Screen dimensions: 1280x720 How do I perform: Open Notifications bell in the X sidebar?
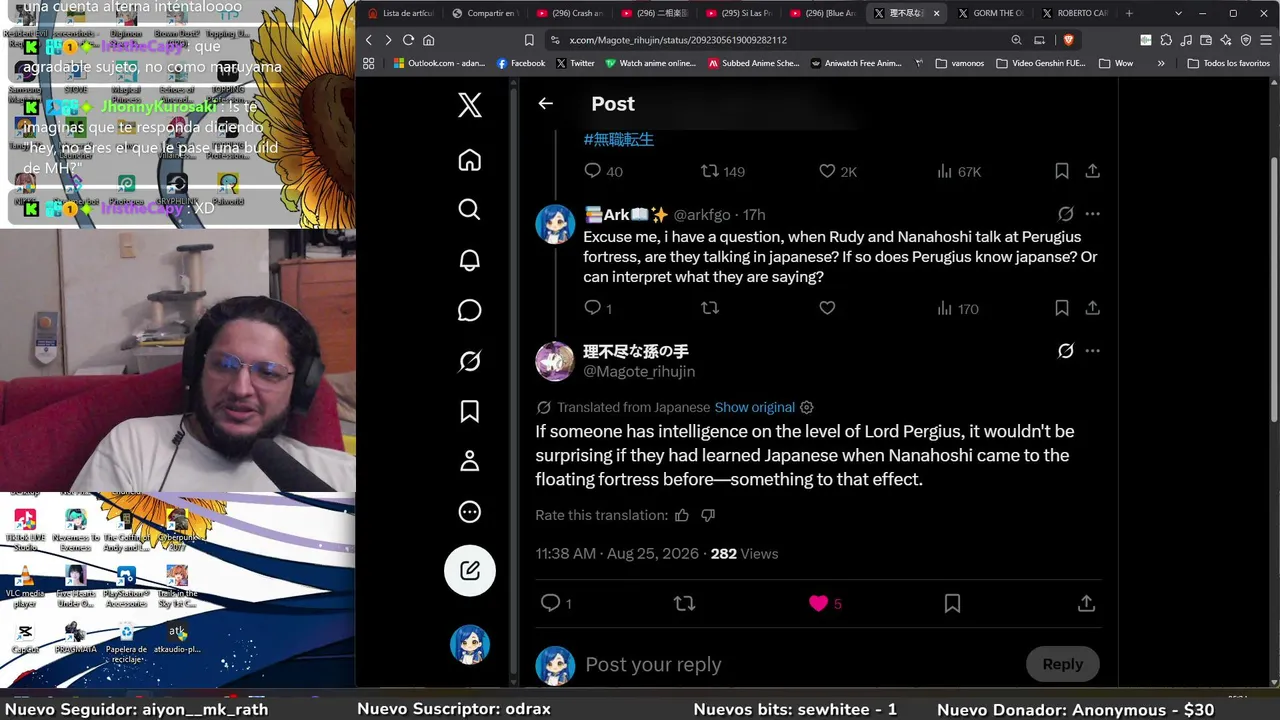pos(469,260)
